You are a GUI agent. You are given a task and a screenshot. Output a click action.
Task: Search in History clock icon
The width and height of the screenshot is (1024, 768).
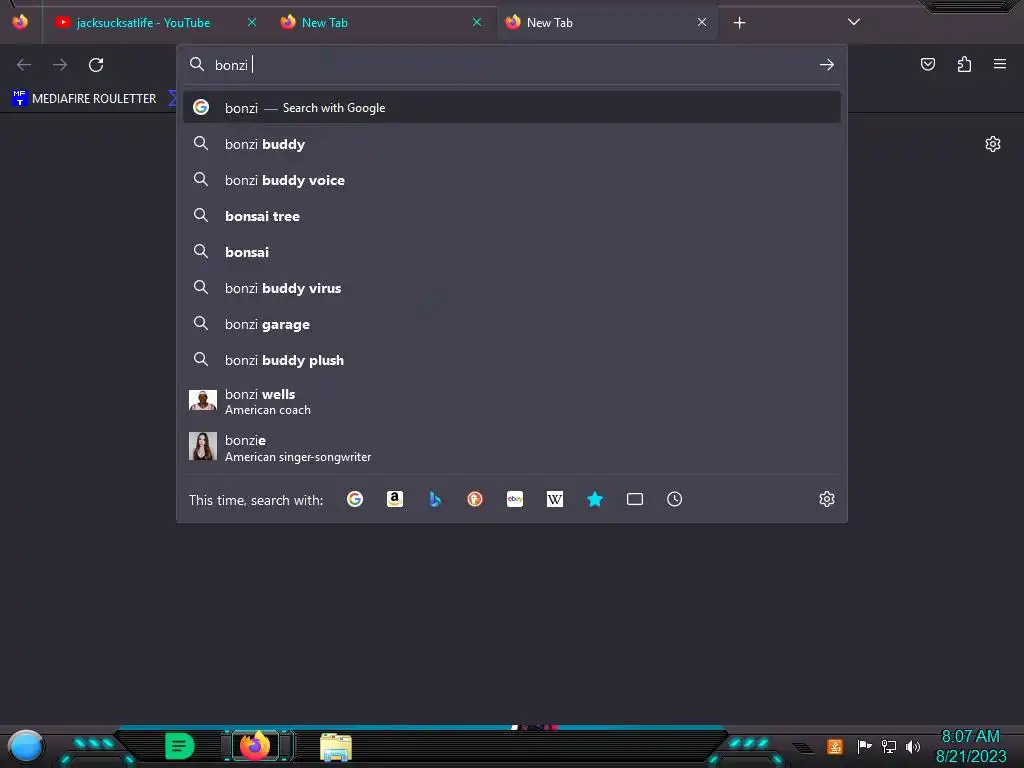675,499
